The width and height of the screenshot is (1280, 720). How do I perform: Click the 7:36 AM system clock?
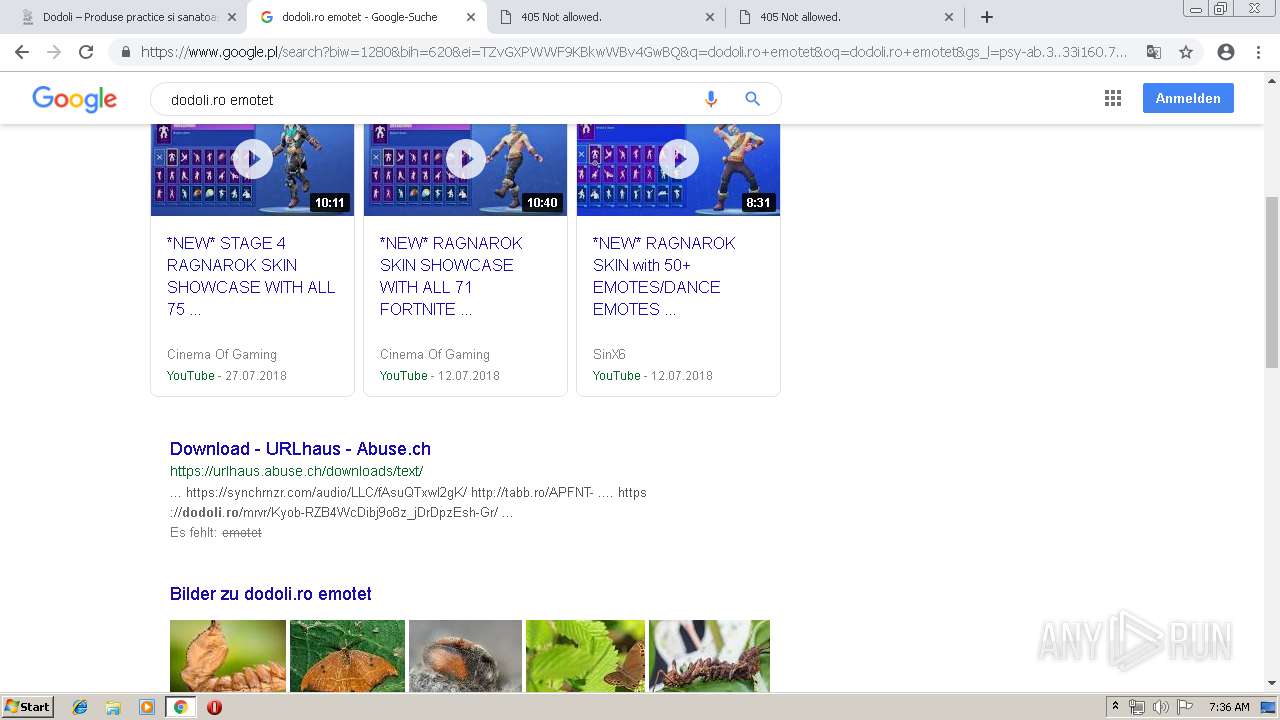pyautogui.click(x=1229, y=707)
